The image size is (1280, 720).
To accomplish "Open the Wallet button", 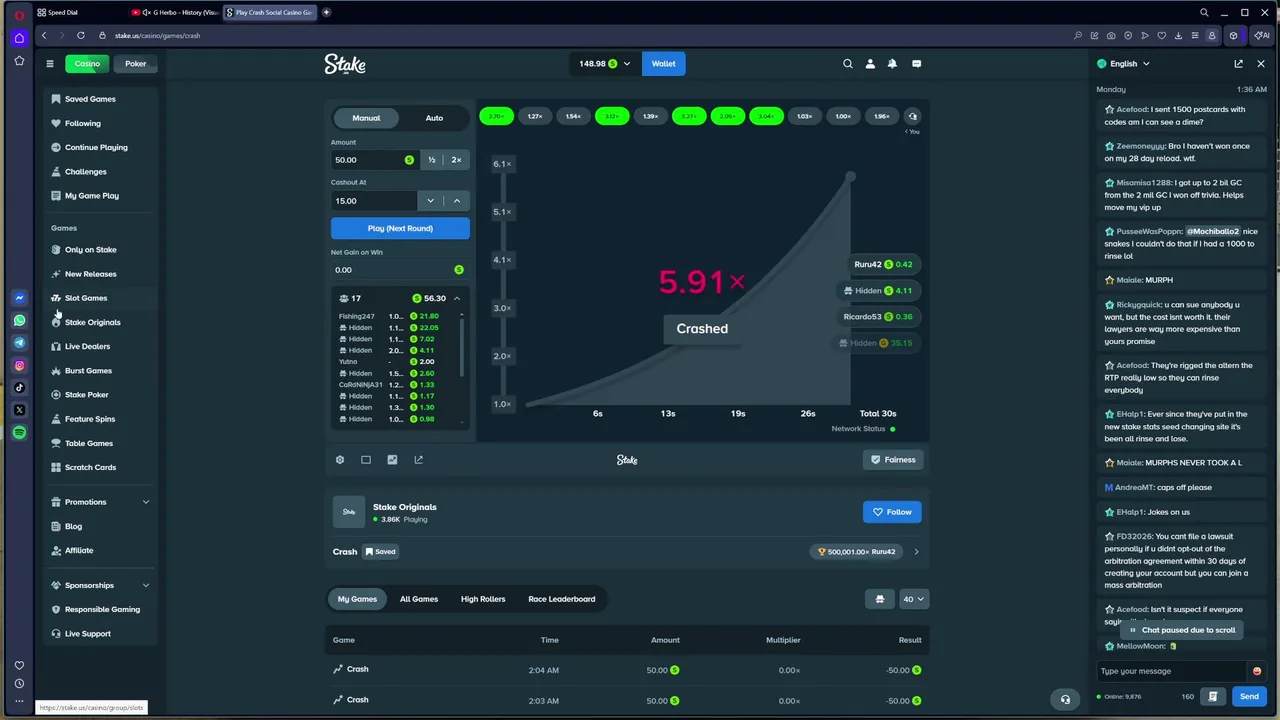I will pyautogui.click(x=664, y=63).
